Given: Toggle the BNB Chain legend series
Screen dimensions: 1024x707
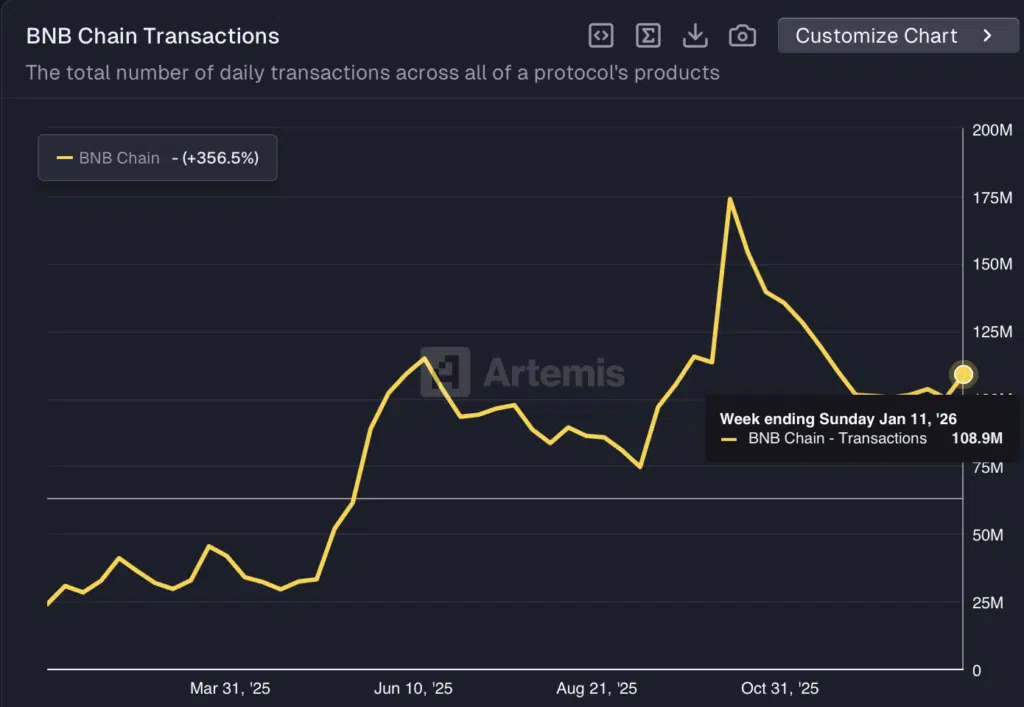Looking at the screenshot, I should [x=119, y=158].
